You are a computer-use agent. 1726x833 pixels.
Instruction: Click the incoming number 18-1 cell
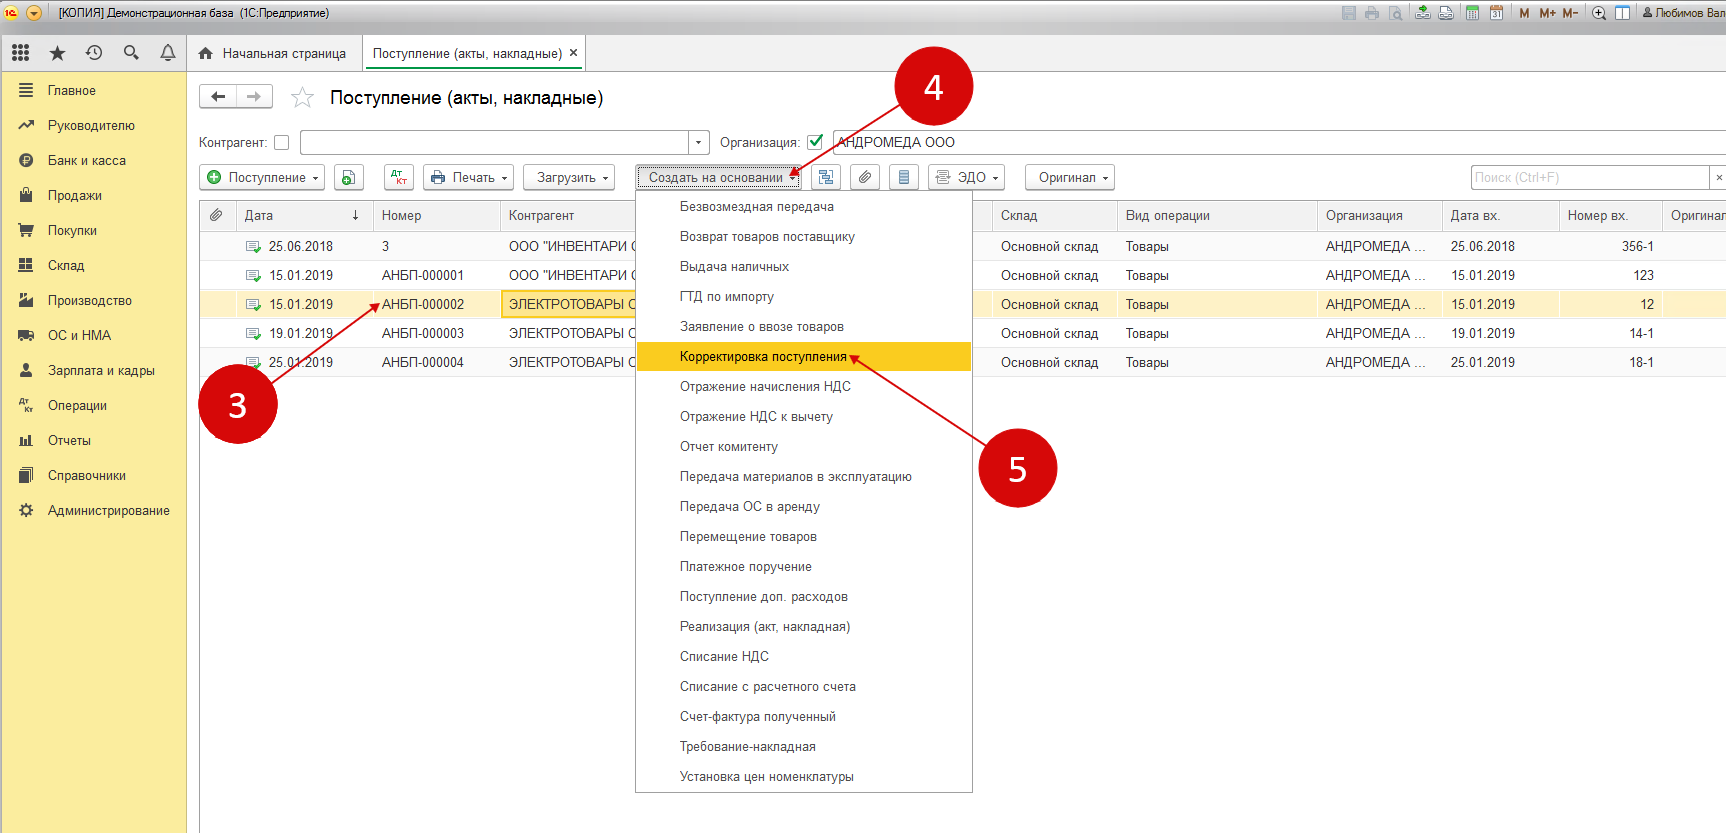click(x=1610, y=362)
